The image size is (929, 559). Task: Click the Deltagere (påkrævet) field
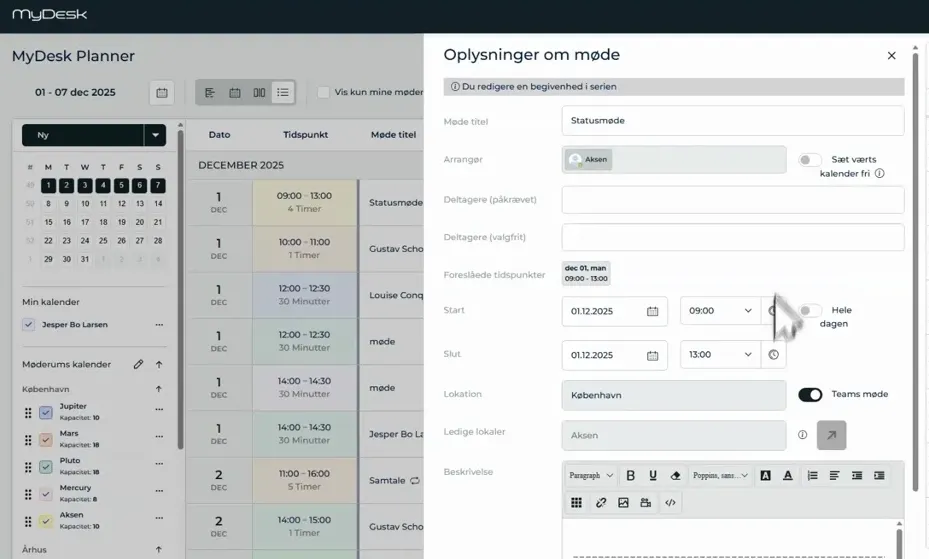[x=733, y=200]
